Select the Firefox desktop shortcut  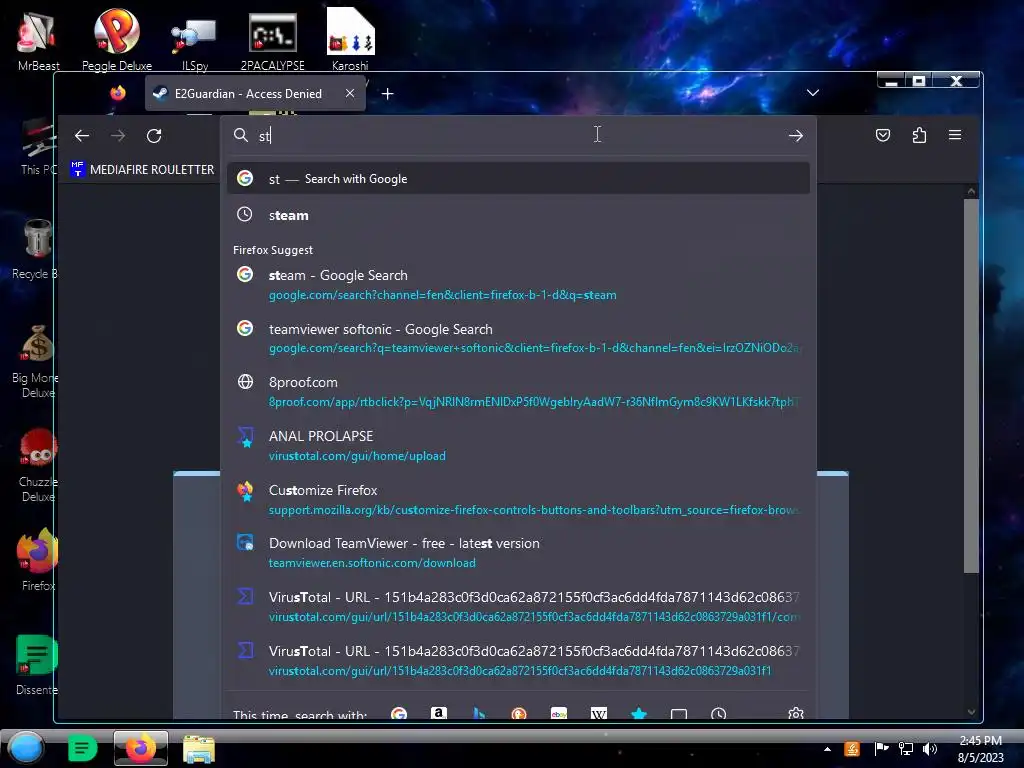38,560
